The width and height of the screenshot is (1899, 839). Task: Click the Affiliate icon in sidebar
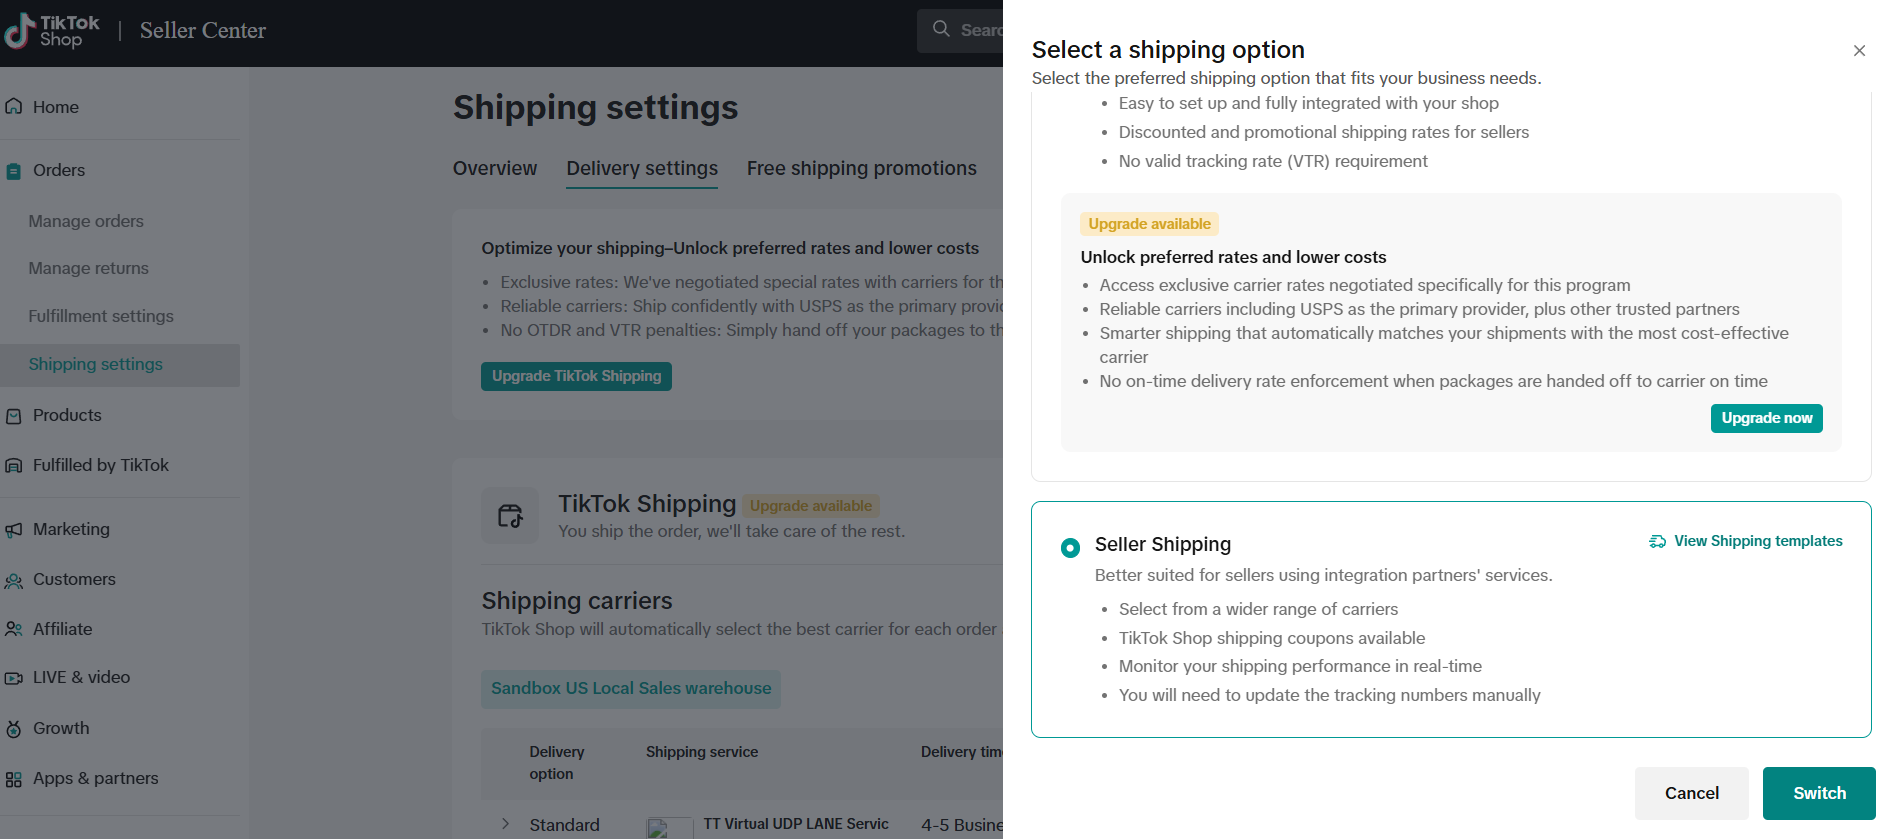coord(14,630)
